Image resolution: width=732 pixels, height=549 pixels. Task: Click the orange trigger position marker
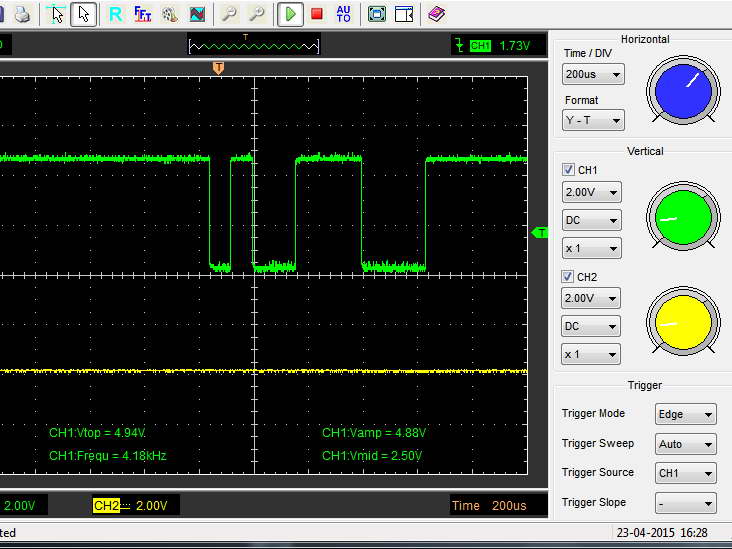click(x=218, y=67)
